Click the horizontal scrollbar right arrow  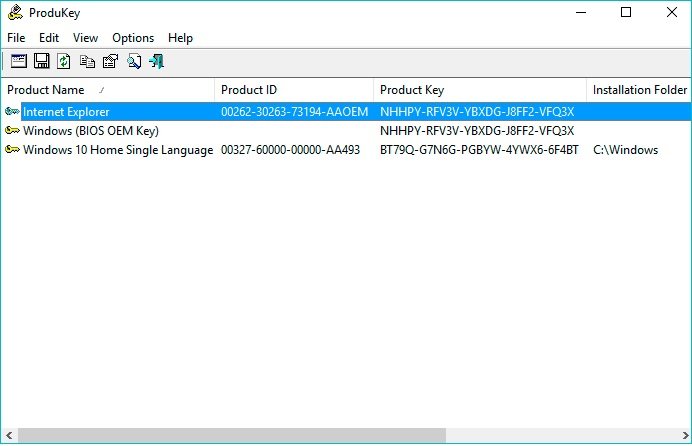[682, 436]
